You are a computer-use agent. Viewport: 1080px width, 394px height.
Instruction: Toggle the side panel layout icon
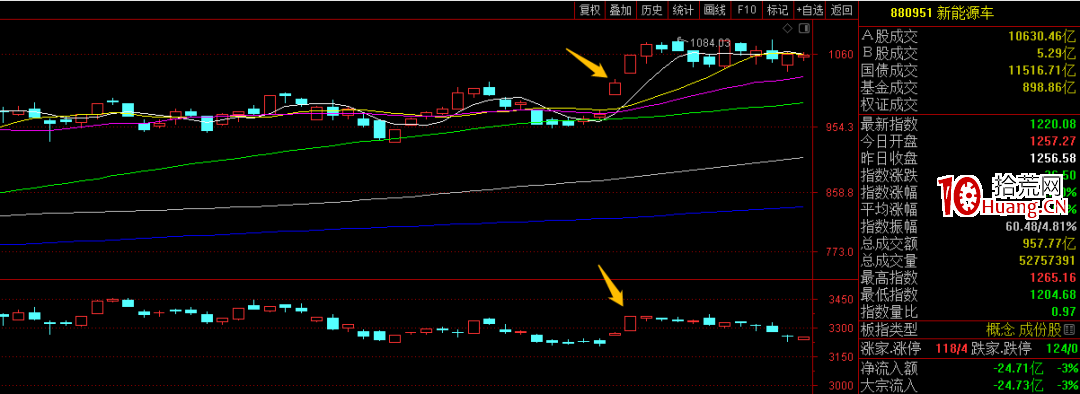803,29
